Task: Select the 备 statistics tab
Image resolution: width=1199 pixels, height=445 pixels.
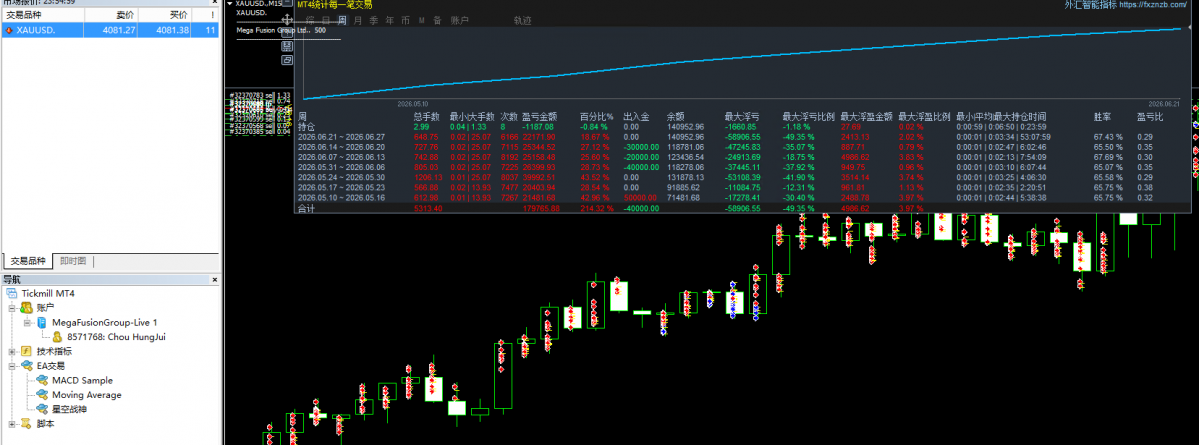Action: tap(437, 20)
